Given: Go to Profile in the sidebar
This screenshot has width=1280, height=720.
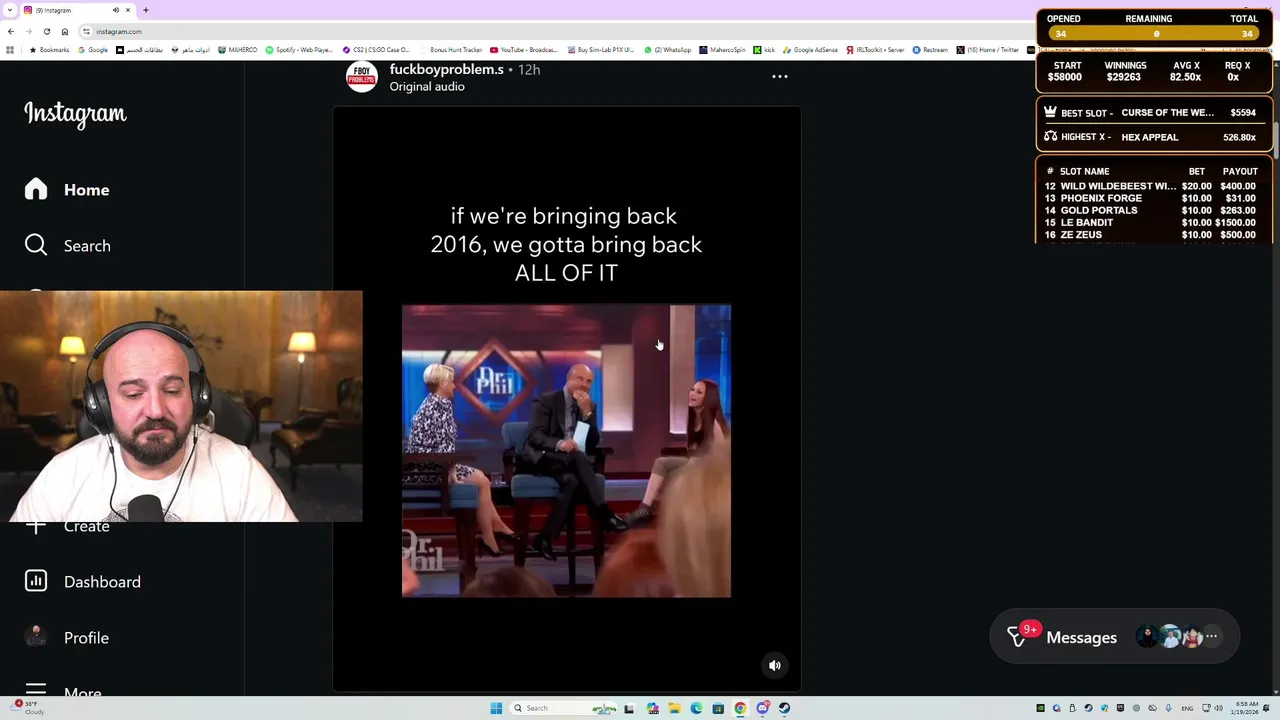Looking at the screenshot, I should pyautogui.click(x=67, y=638).
